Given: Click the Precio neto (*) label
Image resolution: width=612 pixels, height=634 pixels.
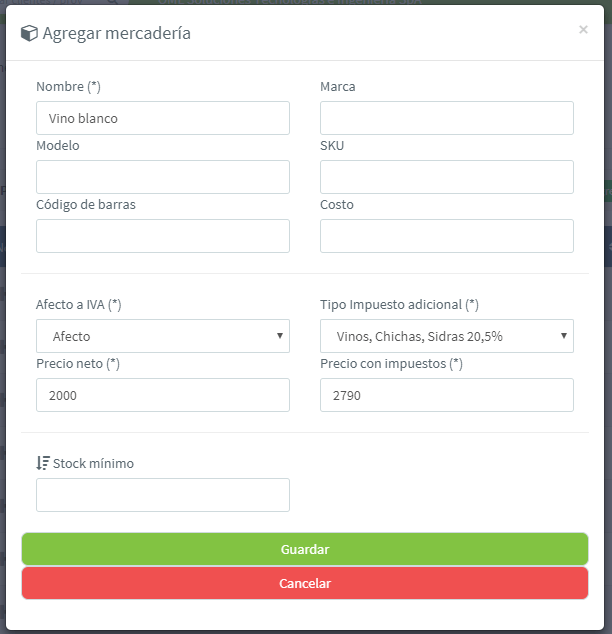Looking at the screenshot, I should click(78, 363).
